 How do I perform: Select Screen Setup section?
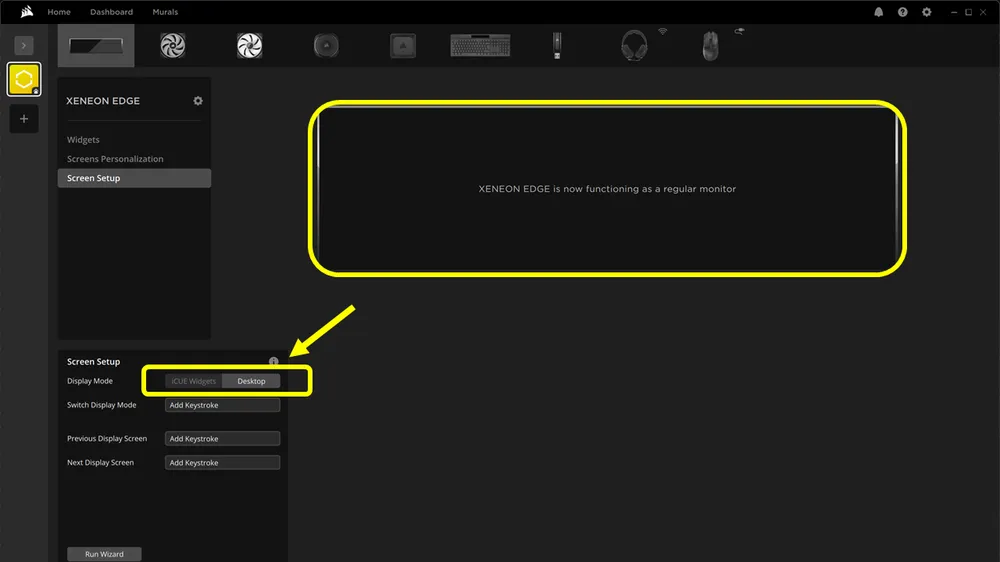point(134,178)
